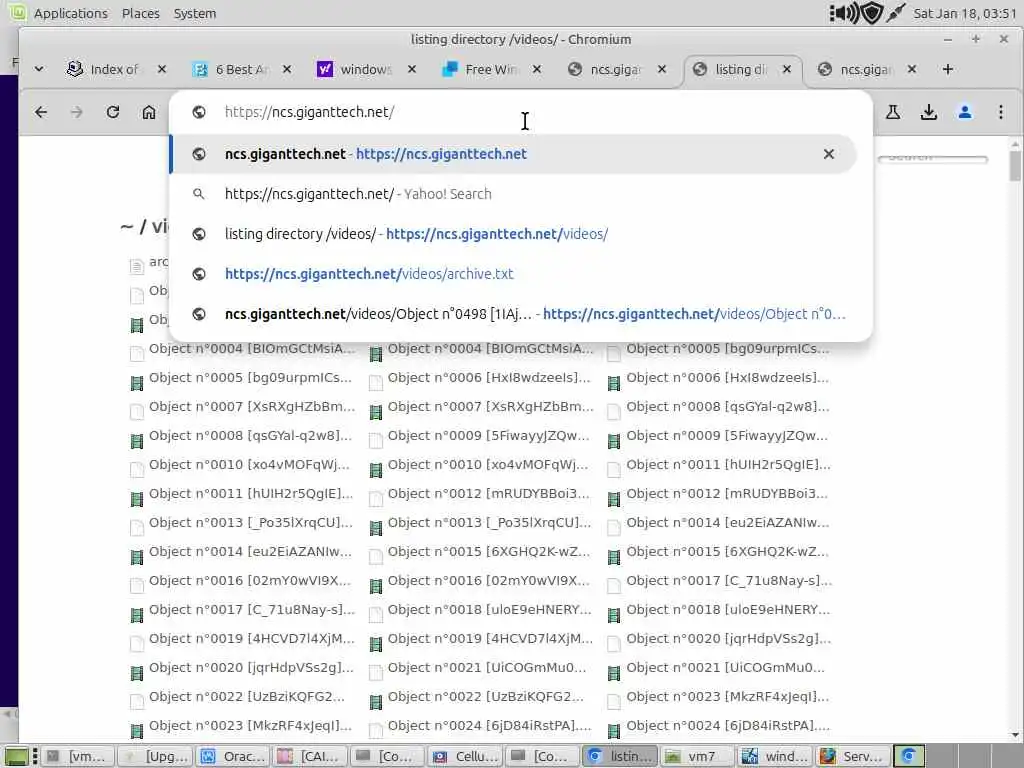
Task: Switch to the Orac... taskbar window
Action: 233,756
